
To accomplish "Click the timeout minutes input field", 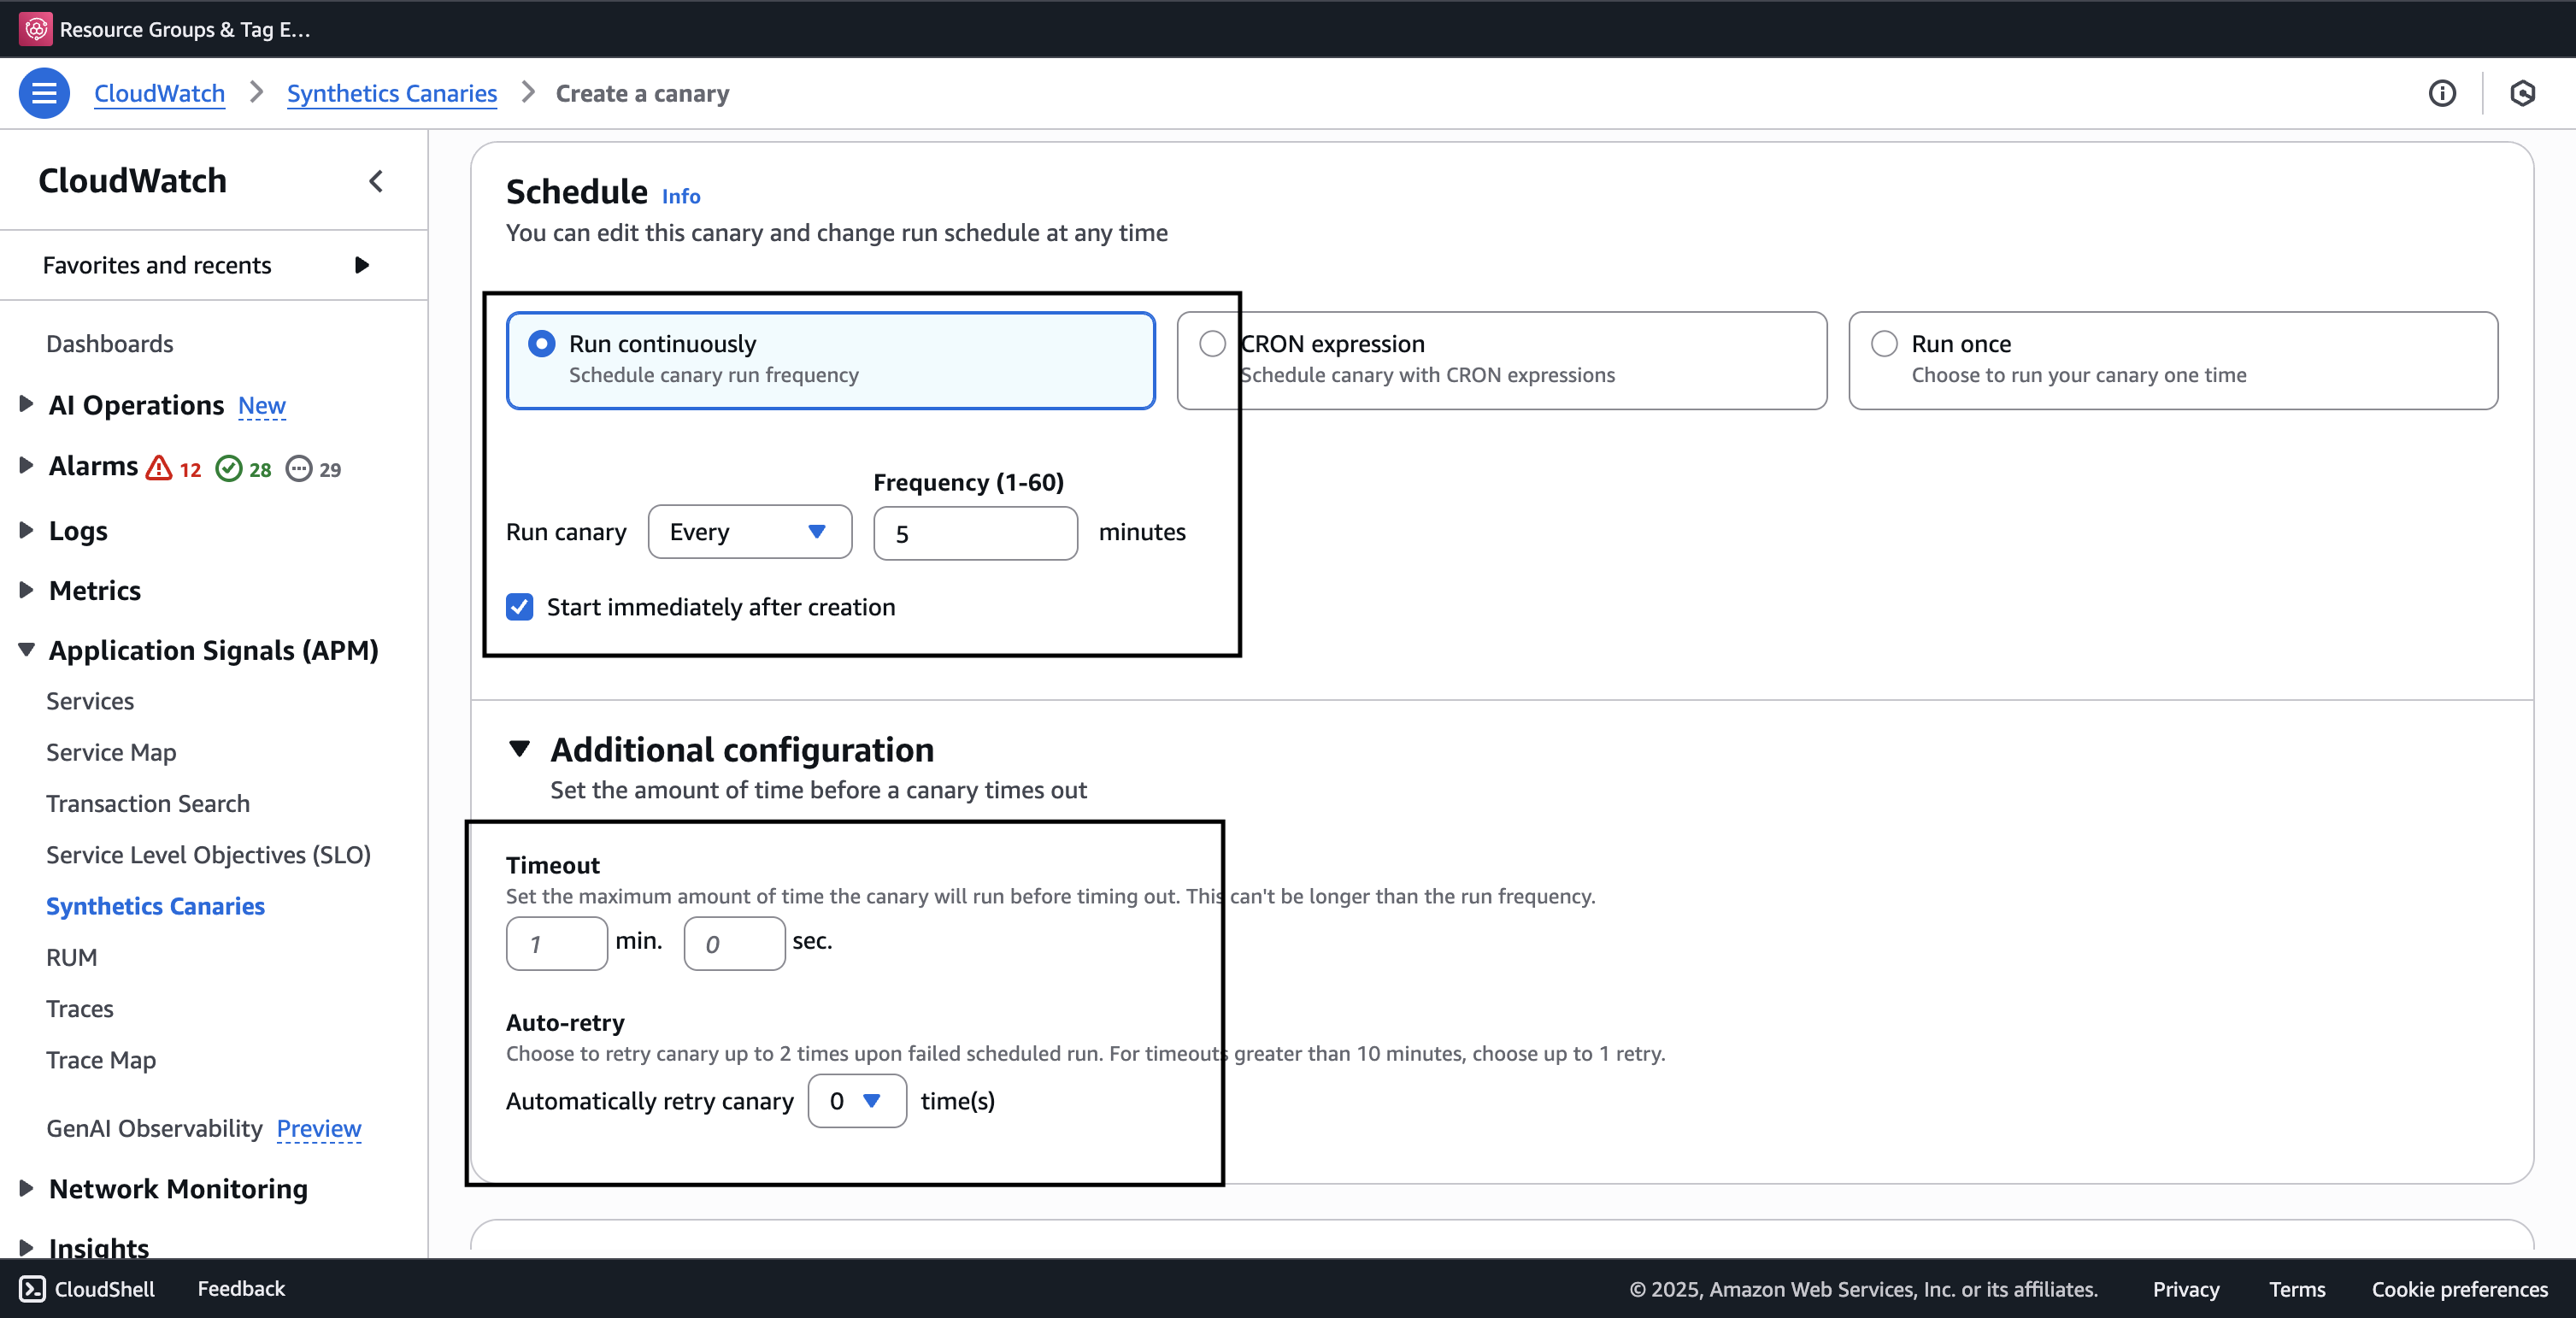I will pyautogui.click(x=557, y=943).
